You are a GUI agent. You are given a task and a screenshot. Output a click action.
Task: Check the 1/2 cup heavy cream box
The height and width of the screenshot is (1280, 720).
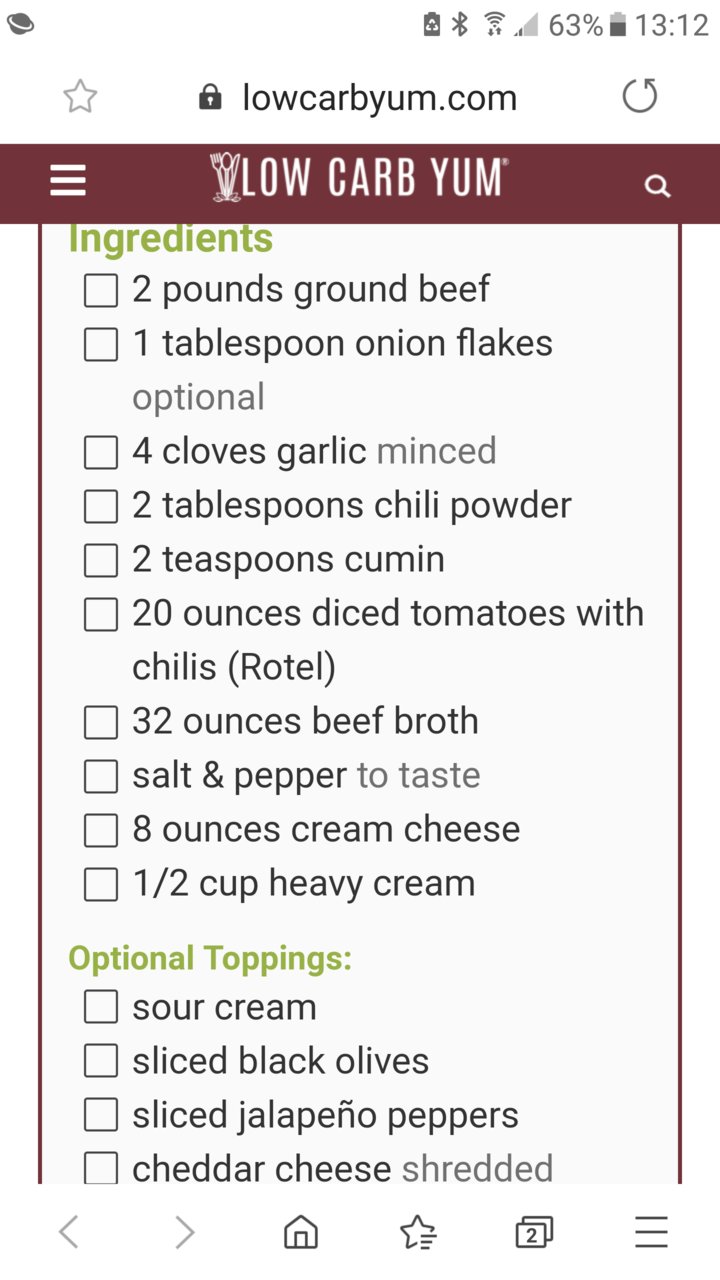click(100, 885)
